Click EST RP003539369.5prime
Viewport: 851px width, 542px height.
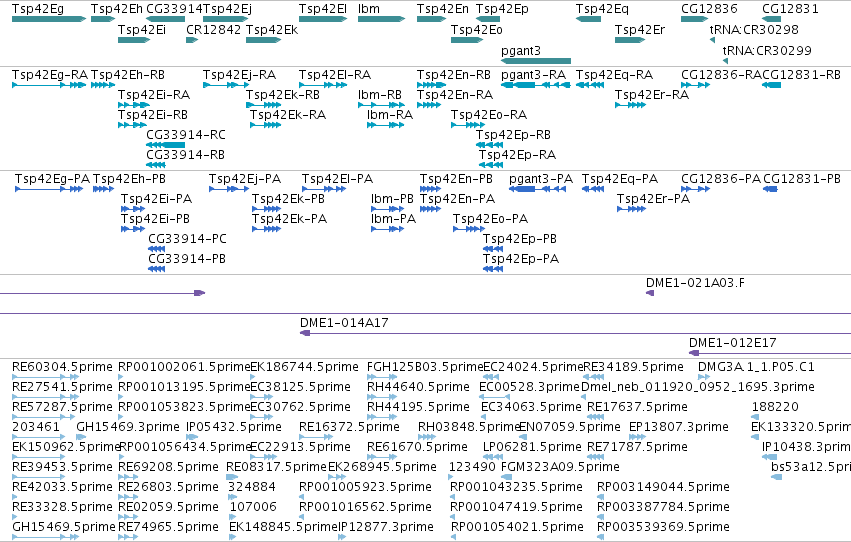click(x=663, y=527)
